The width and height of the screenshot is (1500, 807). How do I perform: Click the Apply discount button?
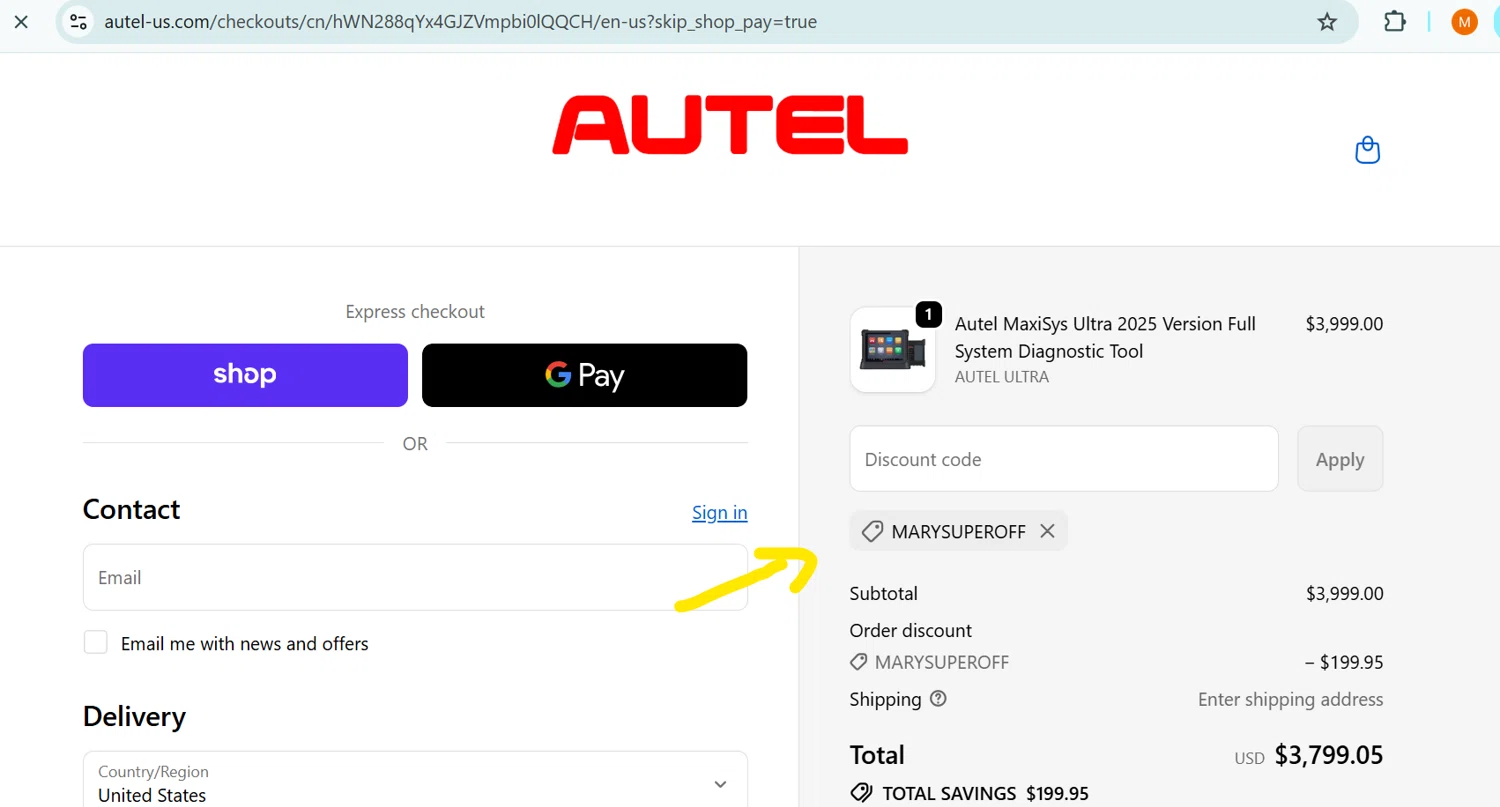(x=1340, y=459)
